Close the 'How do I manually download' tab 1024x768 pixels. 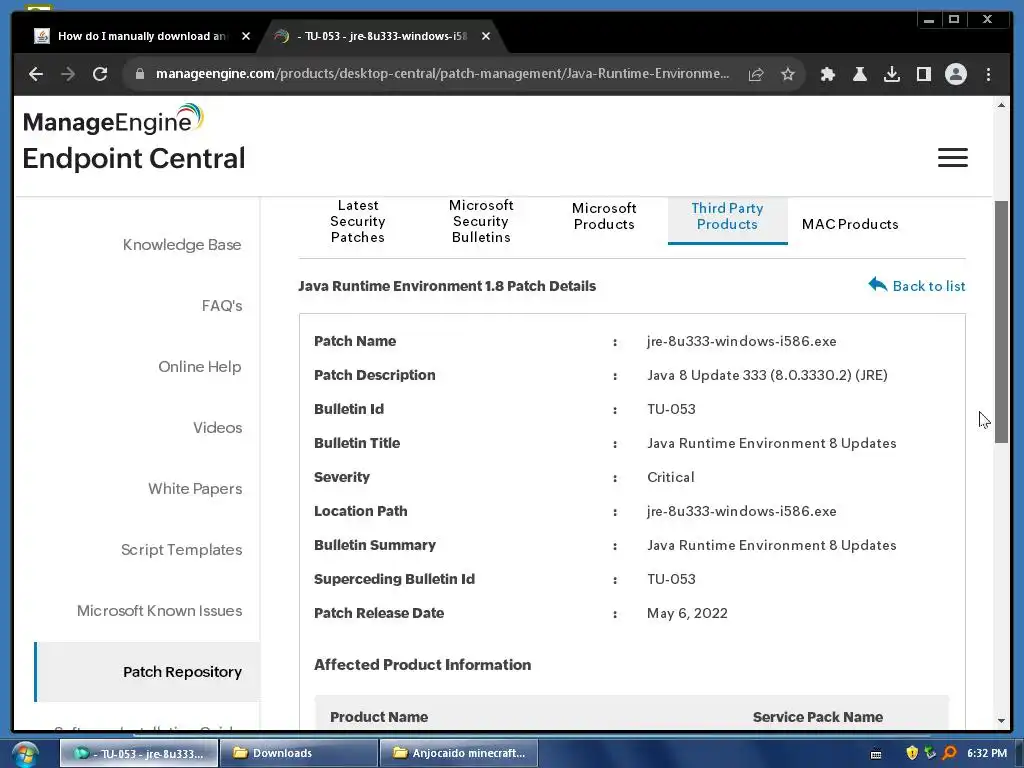coord(246,36)
